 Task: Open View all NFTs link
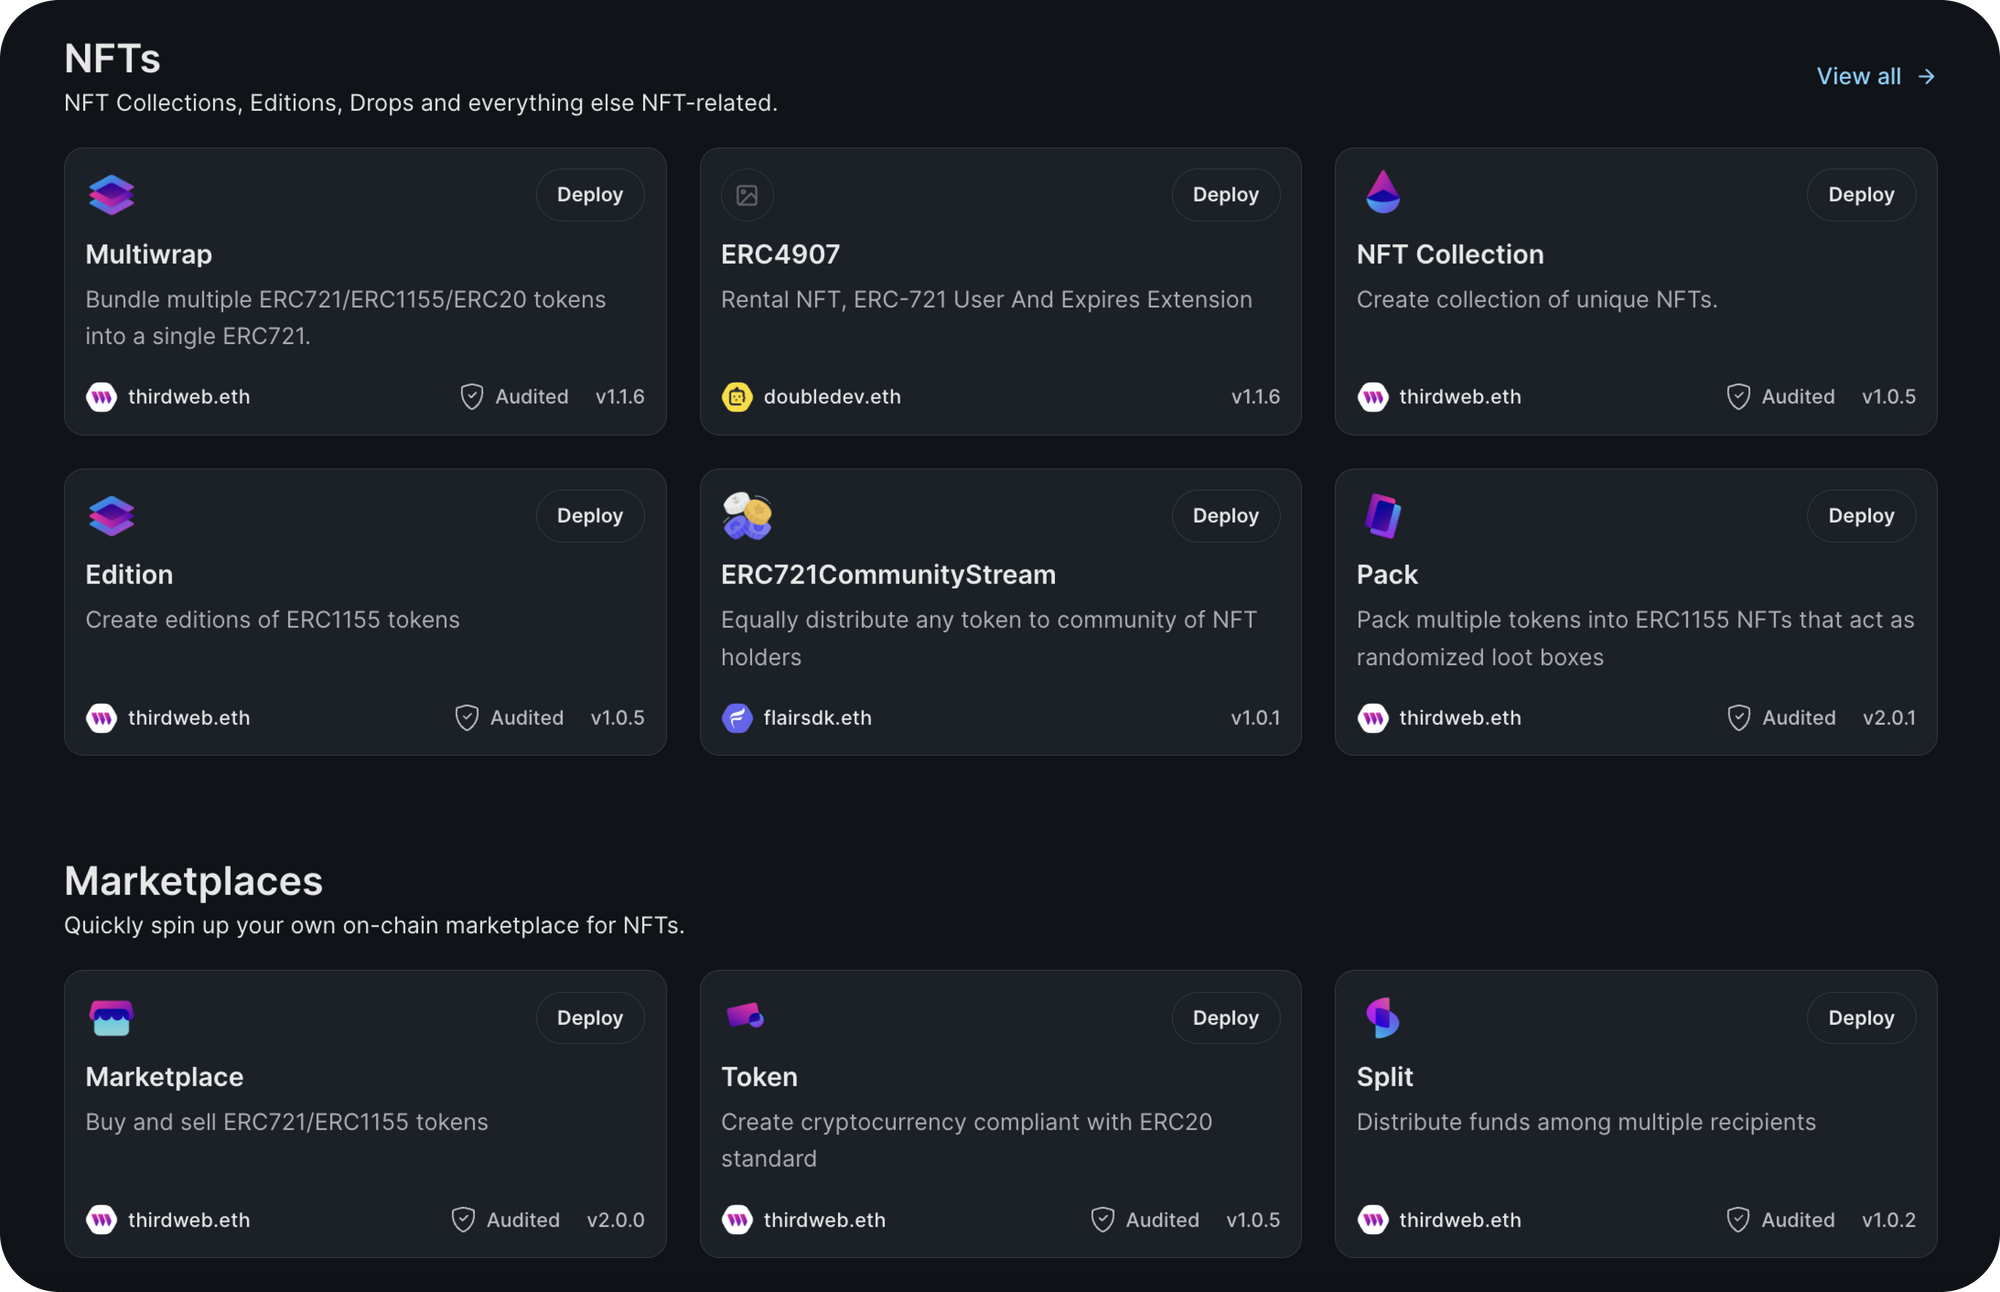[1875, 77]
